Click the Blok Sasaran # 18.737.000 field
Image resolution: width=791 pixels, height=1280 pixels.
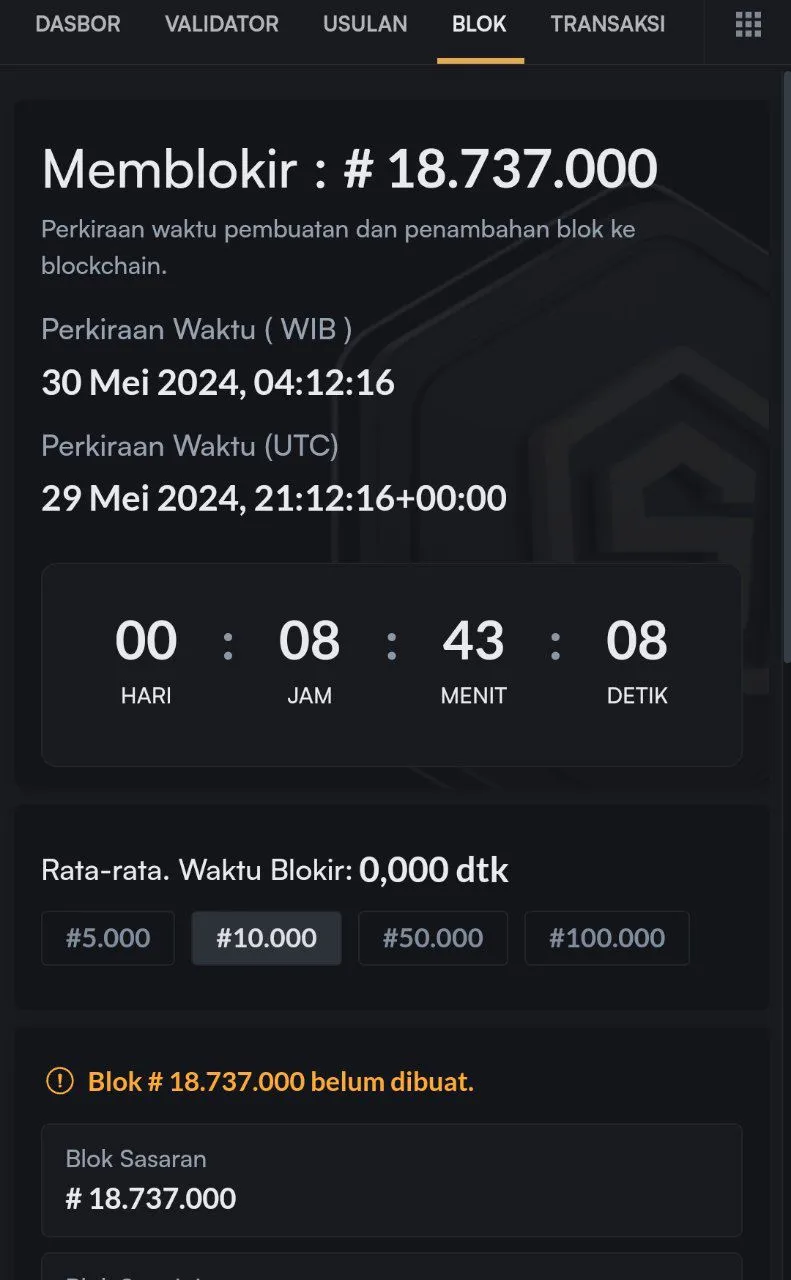(x=392, y=1180)
